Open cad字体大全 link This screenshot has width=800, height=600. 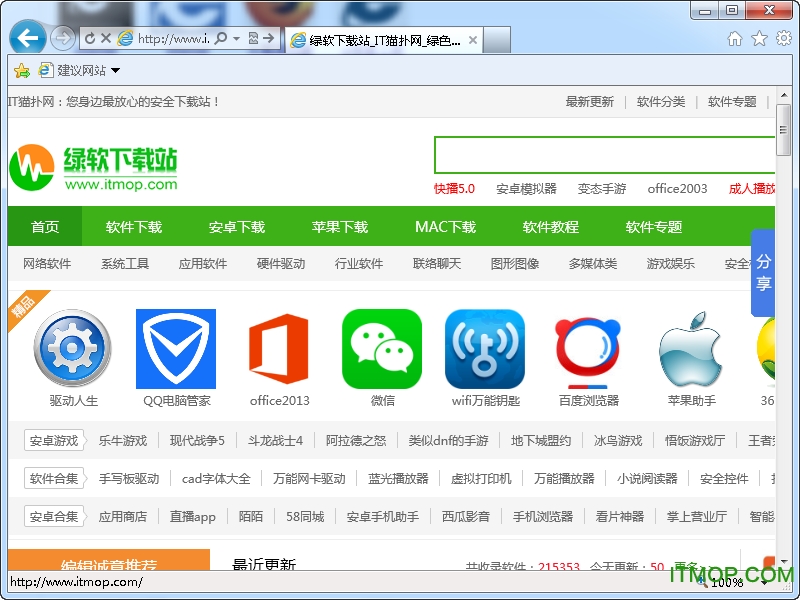coord(216,479)
